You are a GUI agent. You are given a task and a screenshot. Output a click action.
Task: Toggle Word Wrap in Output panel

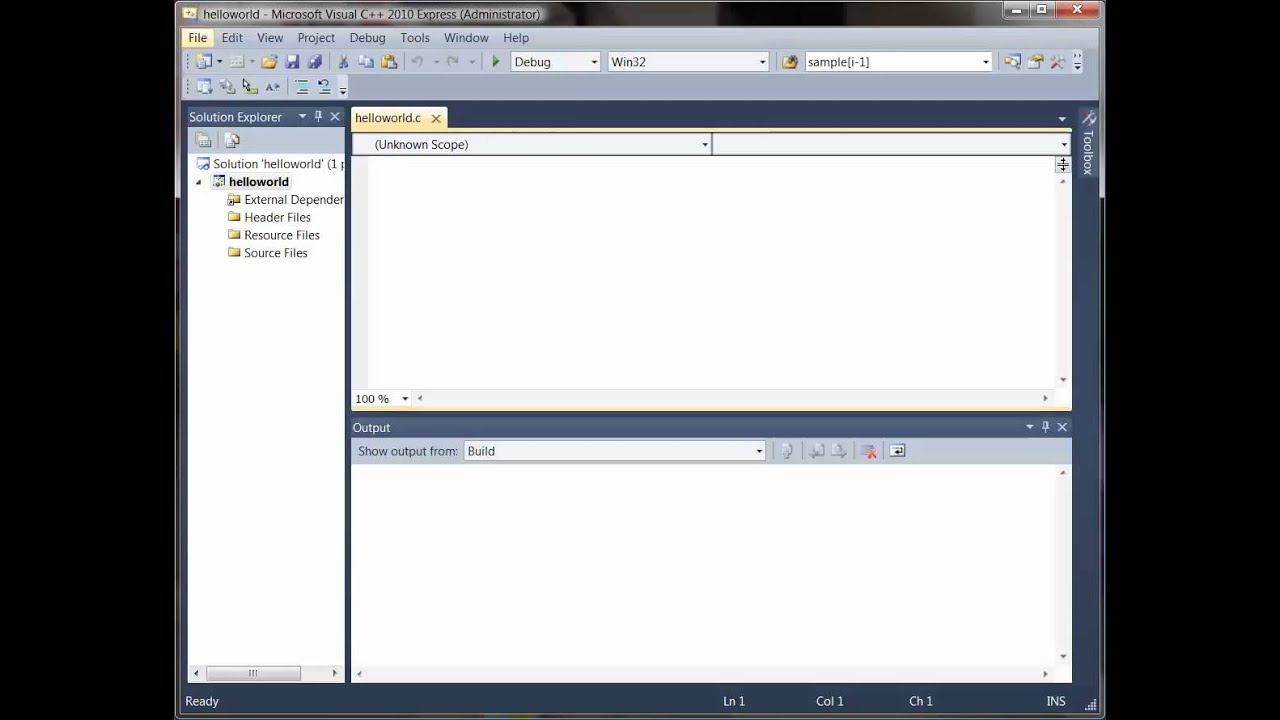897,451
